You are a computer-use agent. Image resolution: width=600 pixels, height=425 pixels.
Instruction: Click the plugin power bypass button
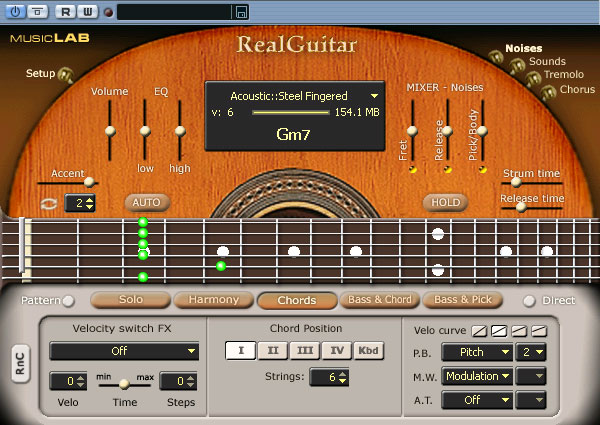pos(15,11)
